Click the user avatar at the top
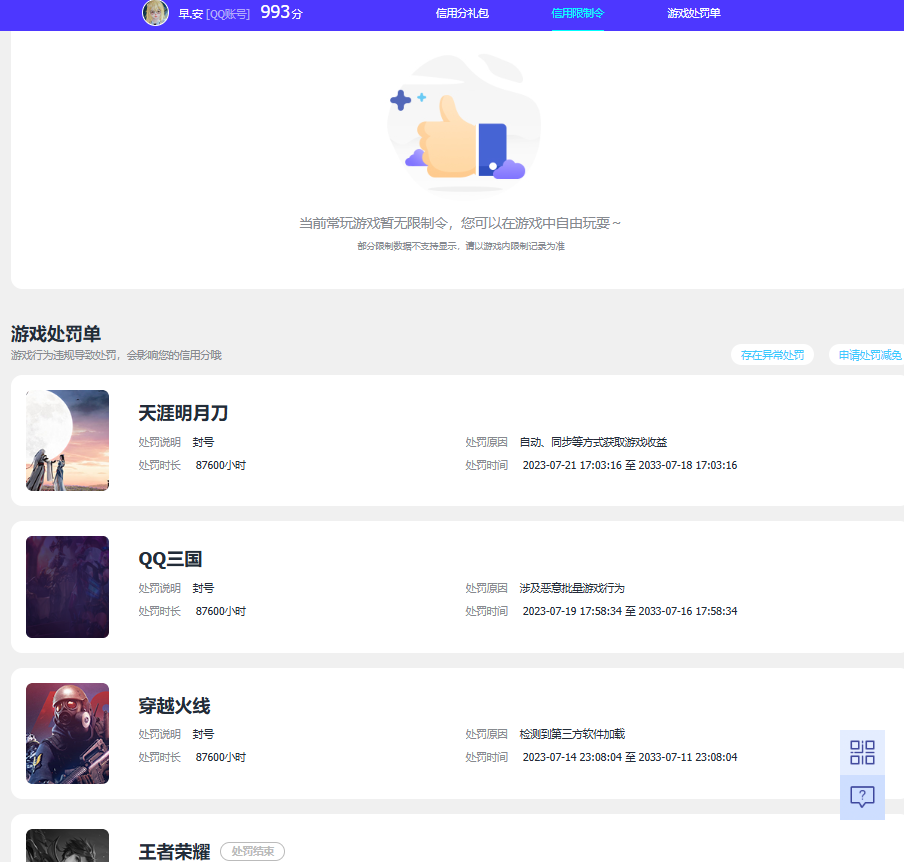Image resolution: width=904 pixels, height=862 pixels. coord(155,15)
